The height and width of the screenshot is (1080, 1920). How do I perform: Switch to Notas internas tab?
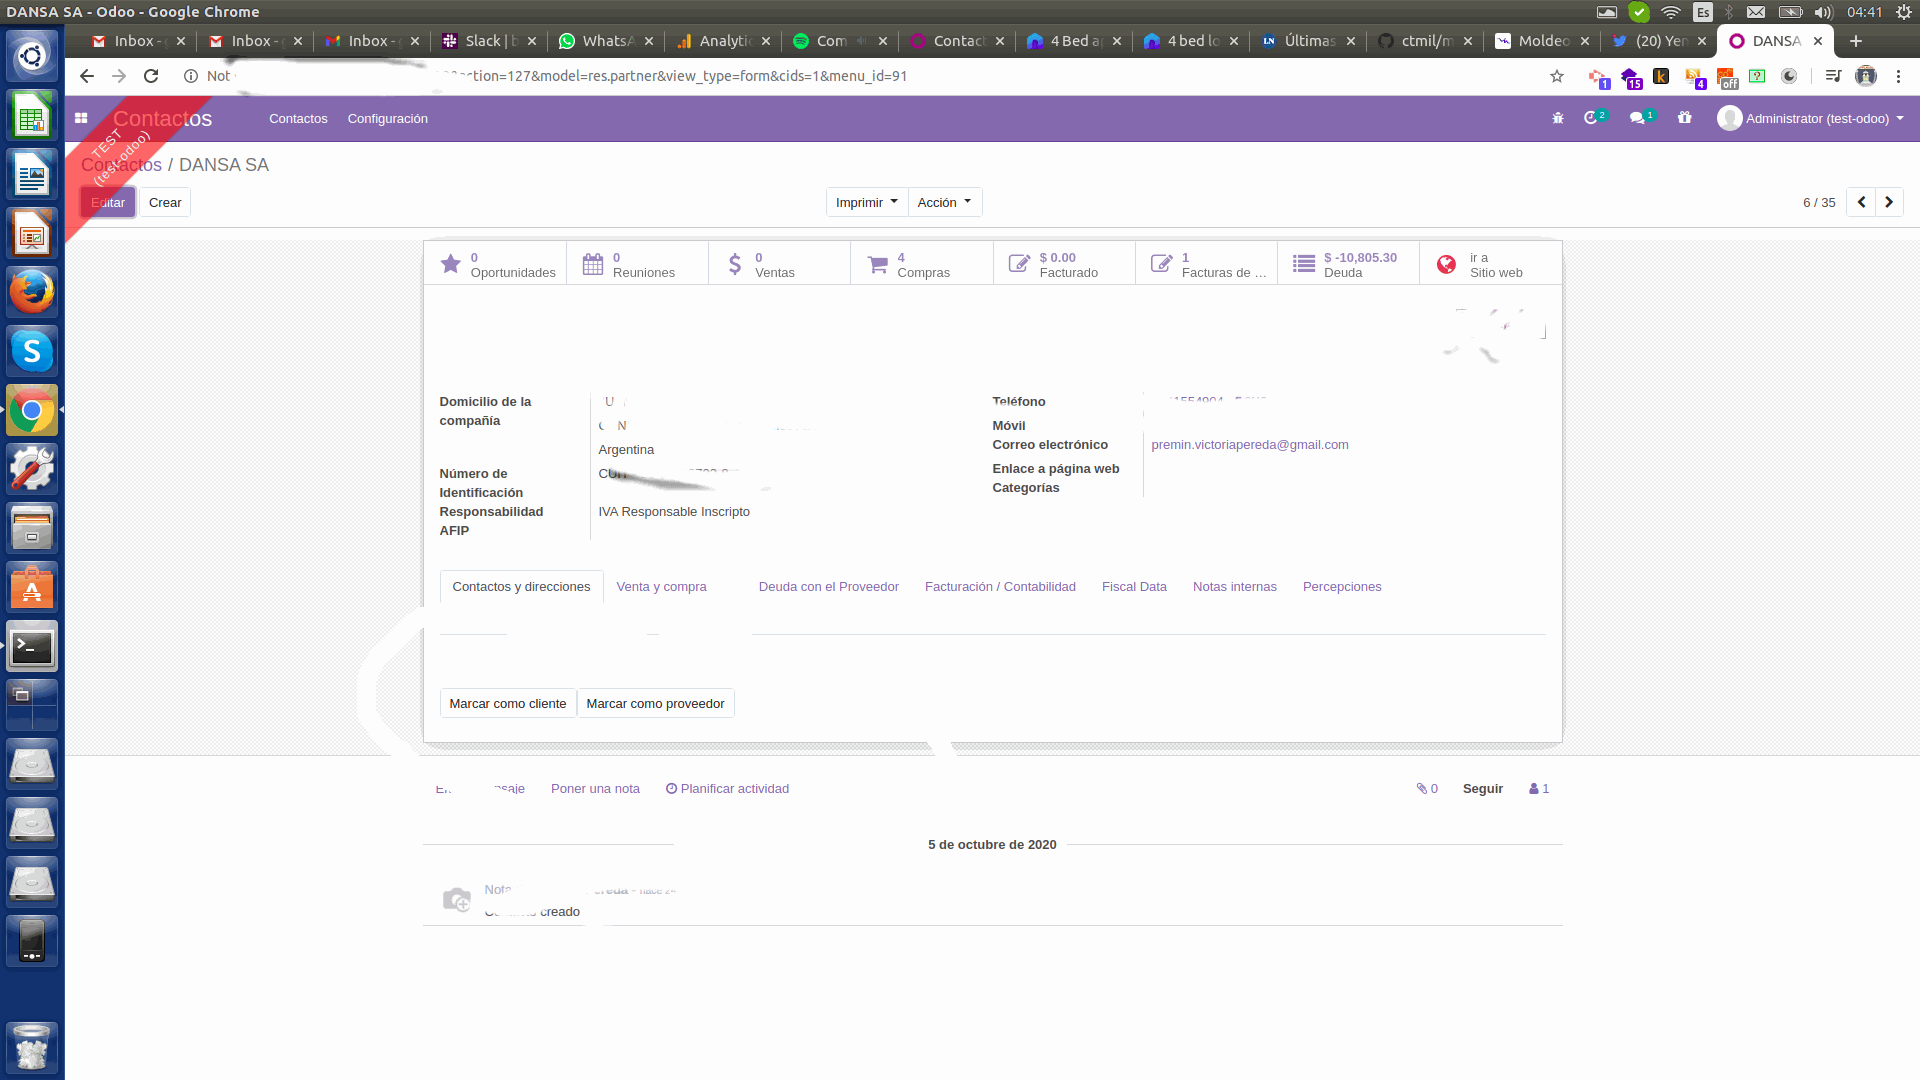click(x=1234, y=587)
